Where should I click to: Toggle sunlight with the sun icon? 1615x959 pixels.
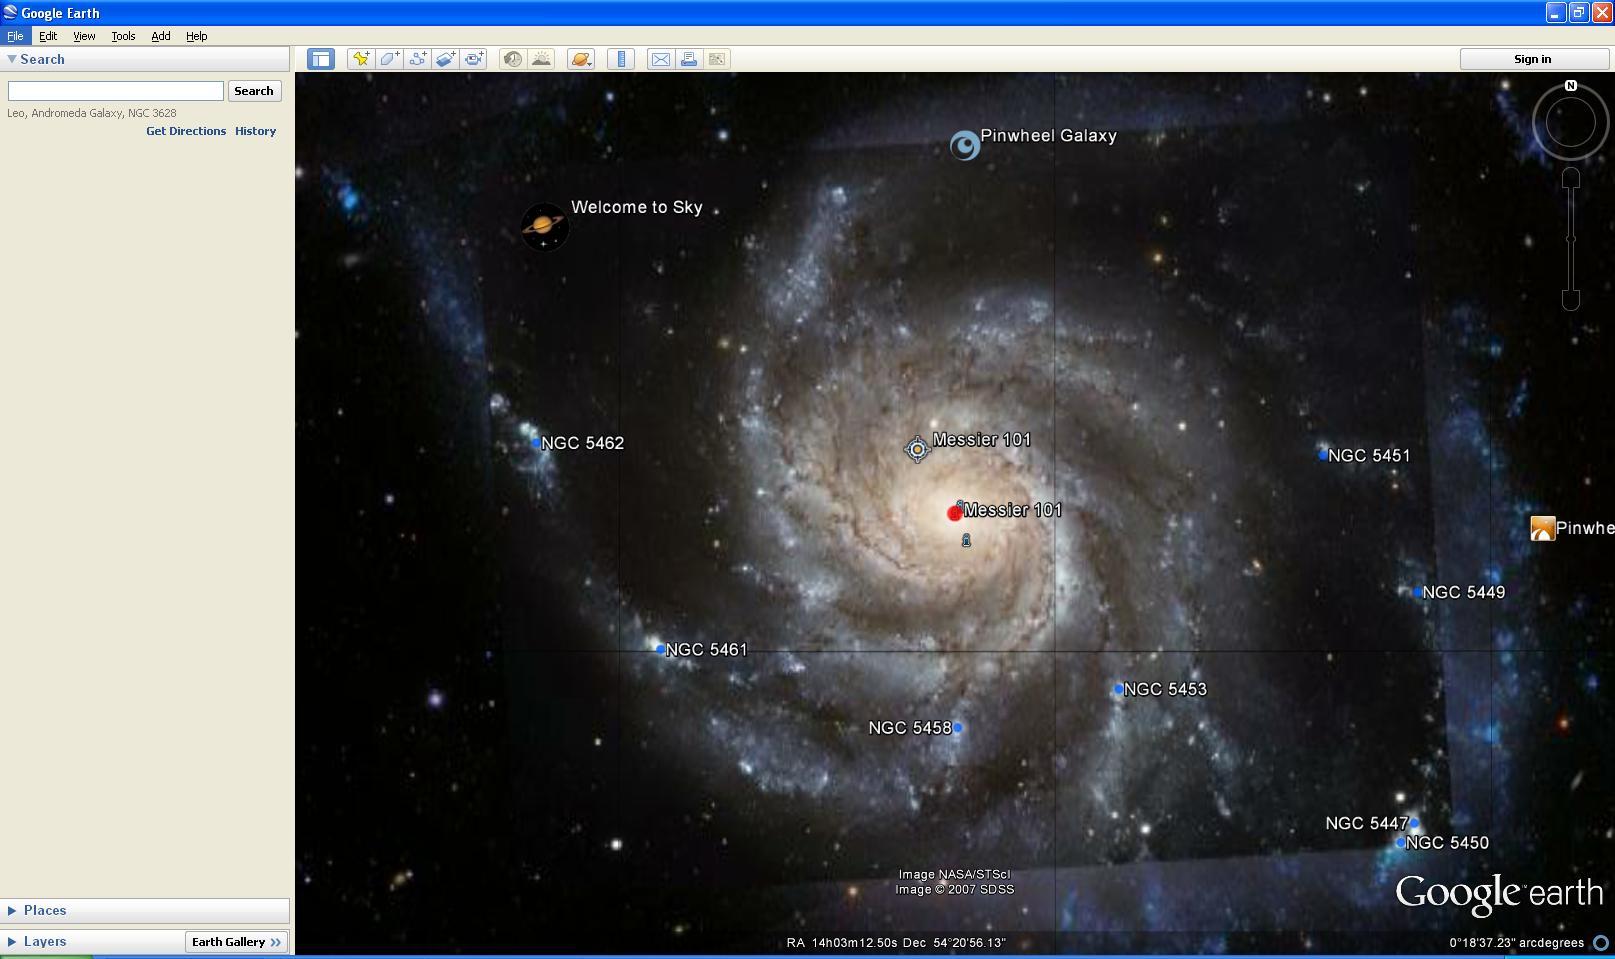[x=541, y=59]
